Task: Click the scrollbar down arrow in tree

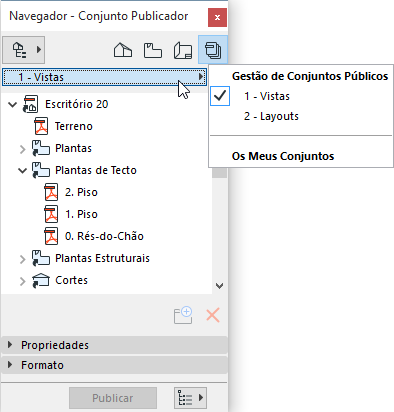Action: [219, 286]
